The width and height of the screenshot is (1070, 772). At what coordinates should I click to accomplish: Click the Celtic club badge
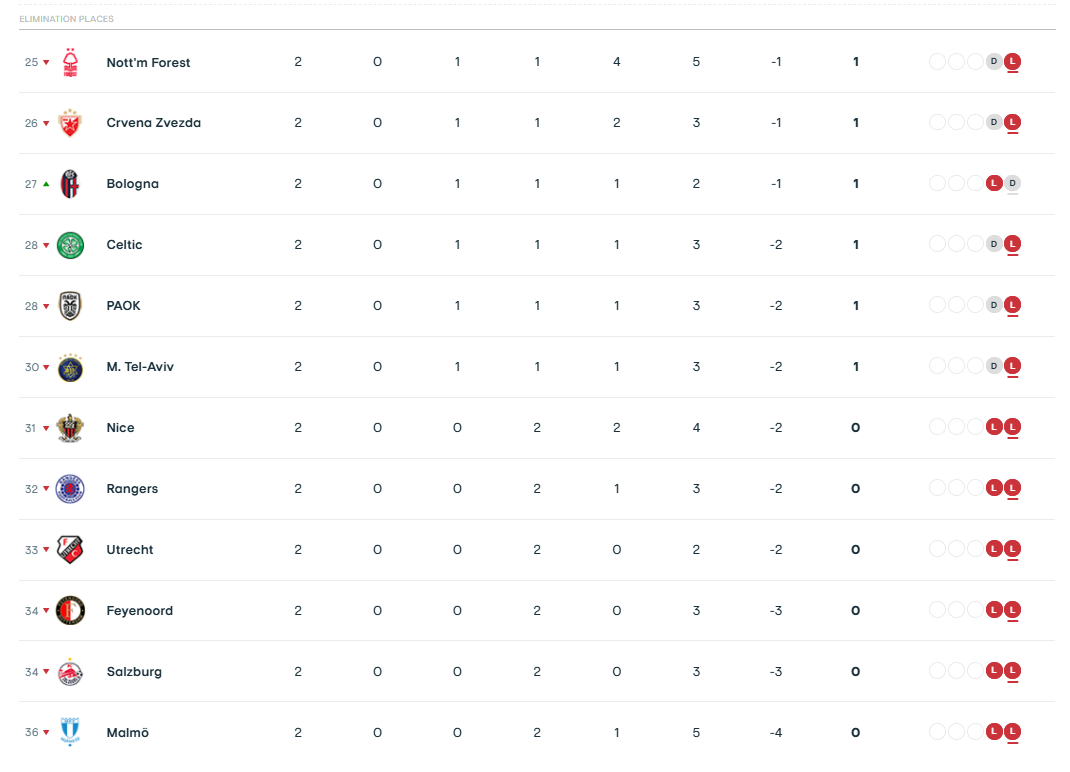(x=70, y=245)
